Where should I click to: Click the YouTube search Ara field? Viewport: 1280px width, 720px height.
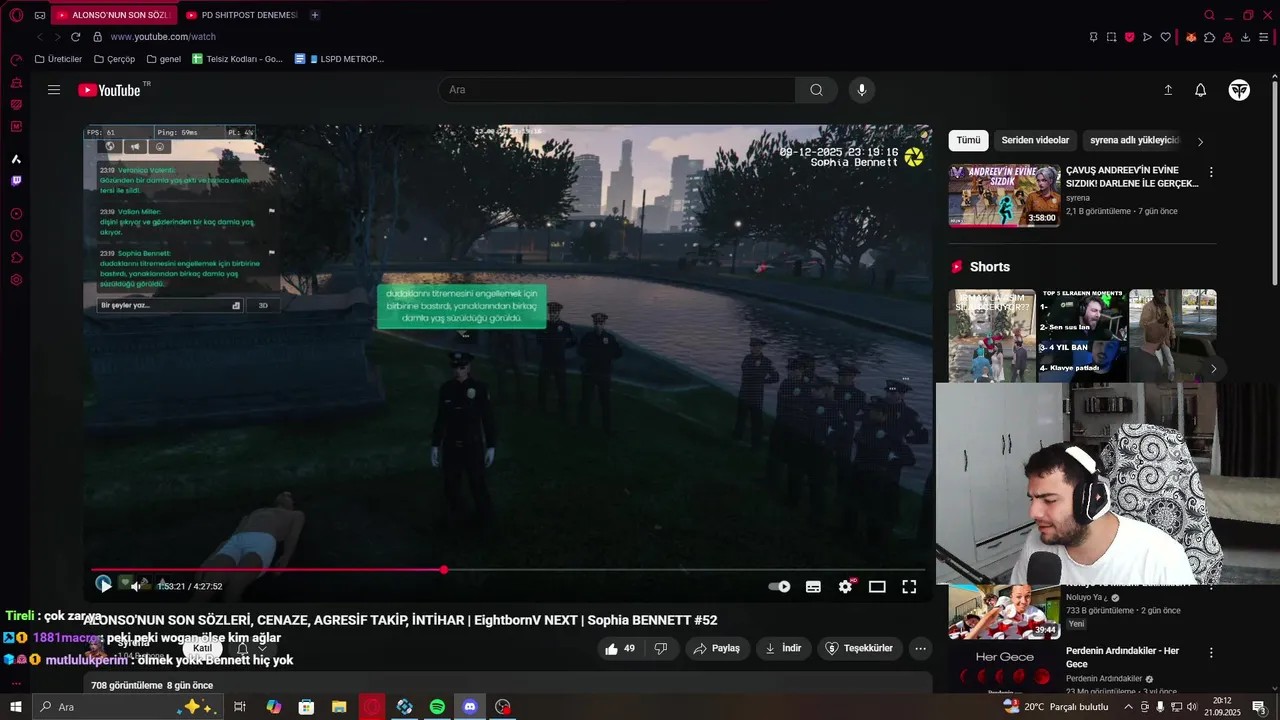click(x=617, y=90)
